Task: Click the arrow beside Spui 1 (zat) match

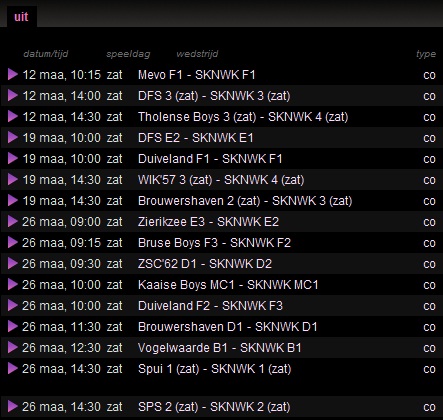Action: pyautogui.click(x=13, y=368)
